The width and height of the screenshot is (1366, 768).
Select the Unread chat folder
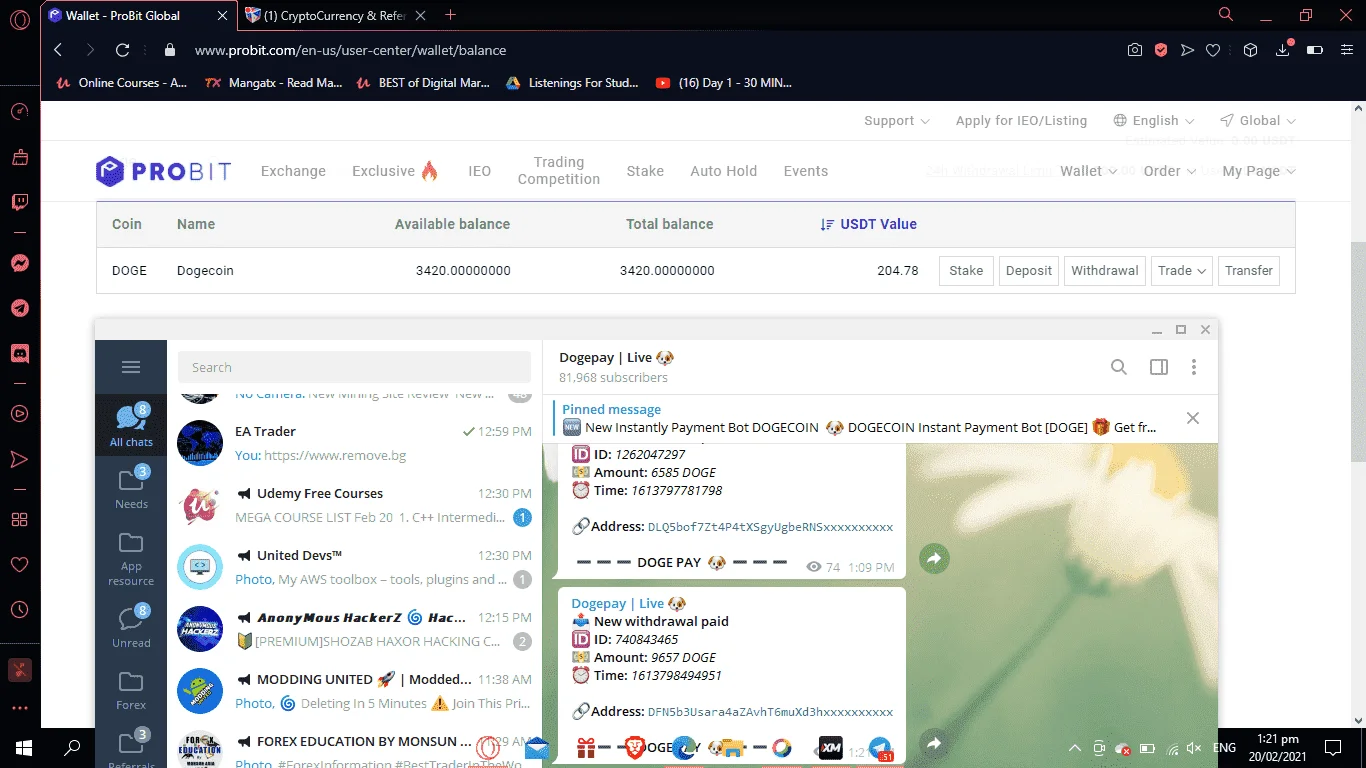[x=131, y=626]
